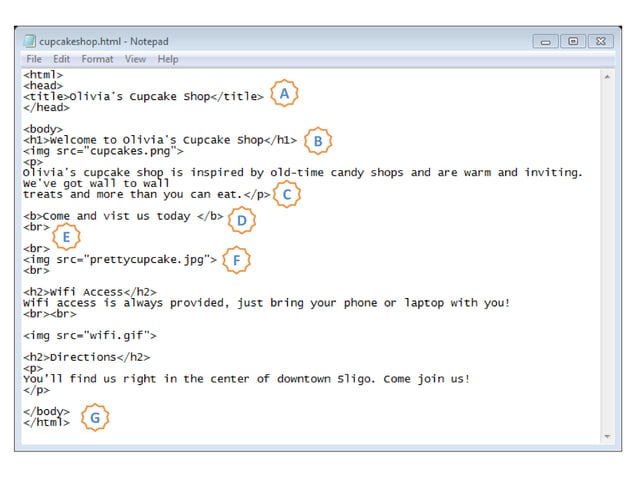Click the scrollbar down arrow
This screenshot has height=478, width=638.
click(607, 436)
